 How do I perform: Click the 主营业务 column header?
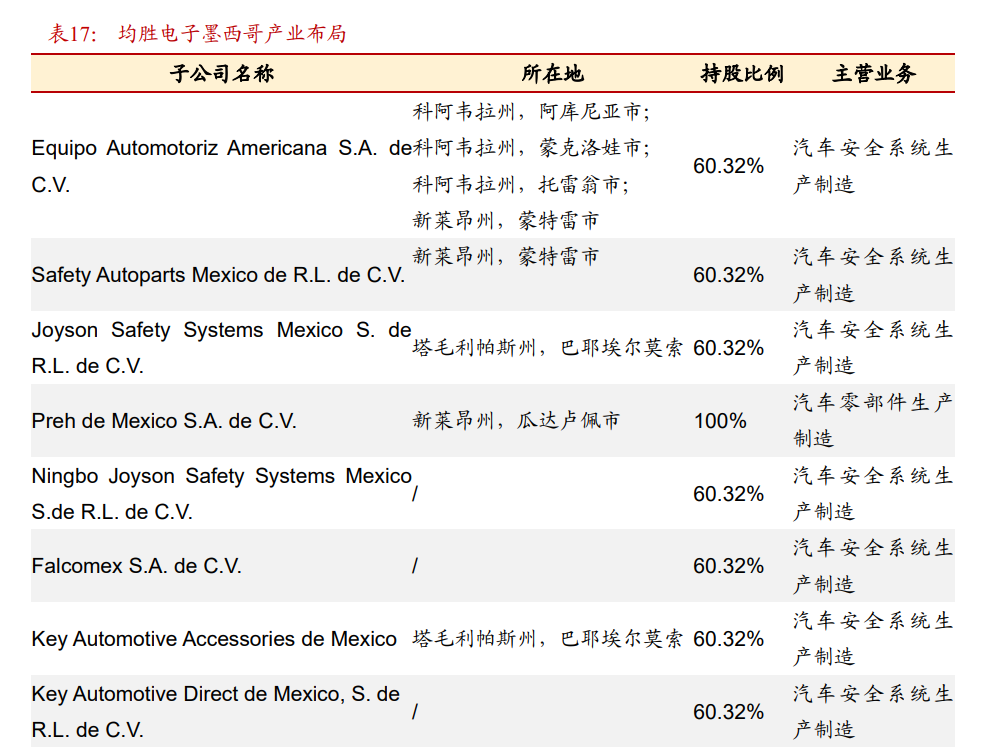(873, 73)
